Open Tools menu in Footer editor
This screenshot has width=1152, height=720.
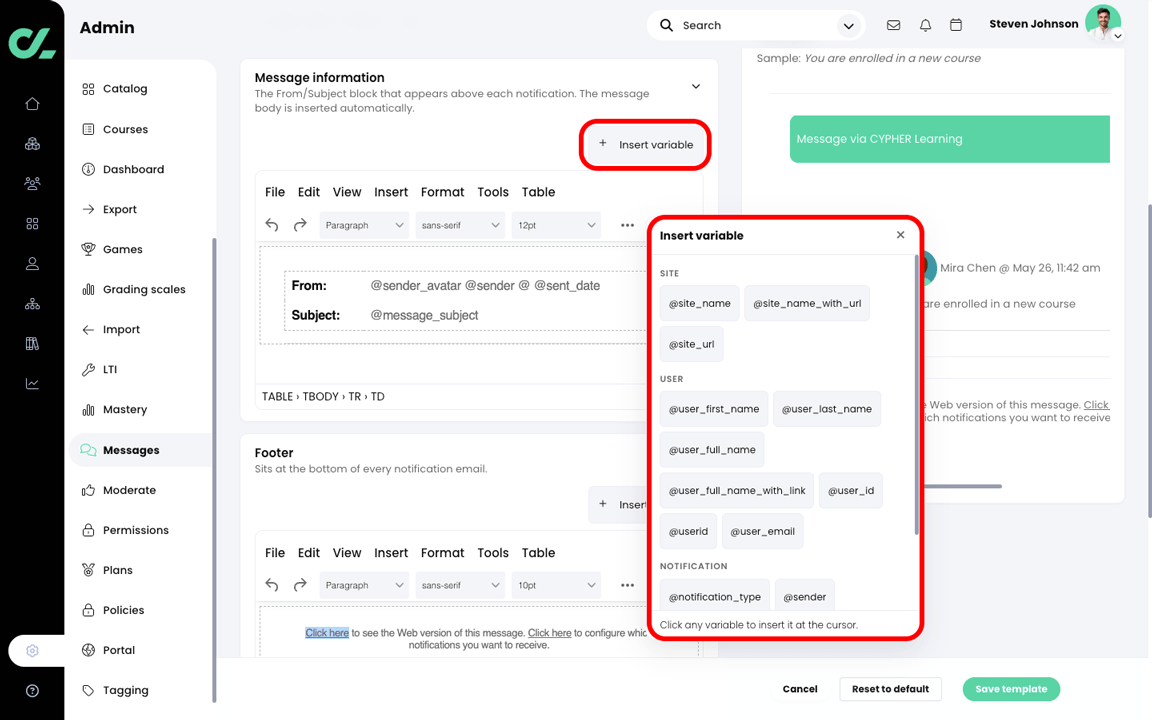[493, 552]
